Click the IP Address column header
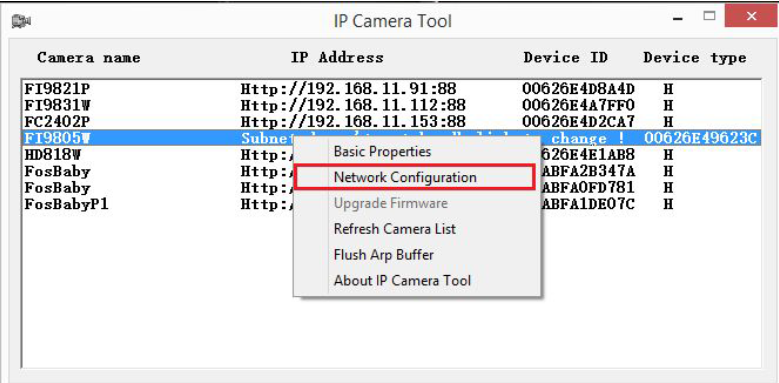This screenshot has width=779, height=383. click(x=337, y=58)
